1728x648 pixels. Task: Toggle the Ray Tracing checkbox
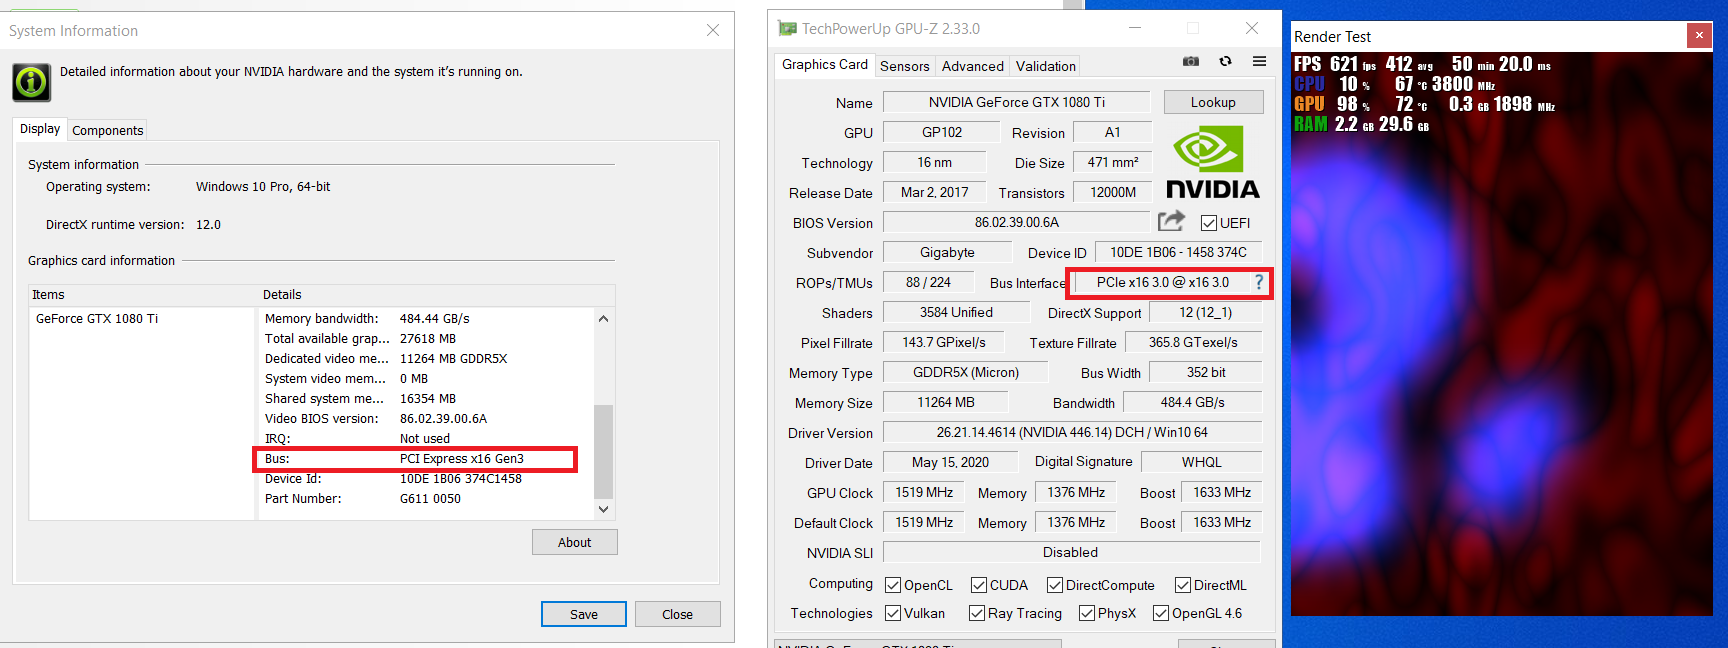coord(977,613)
